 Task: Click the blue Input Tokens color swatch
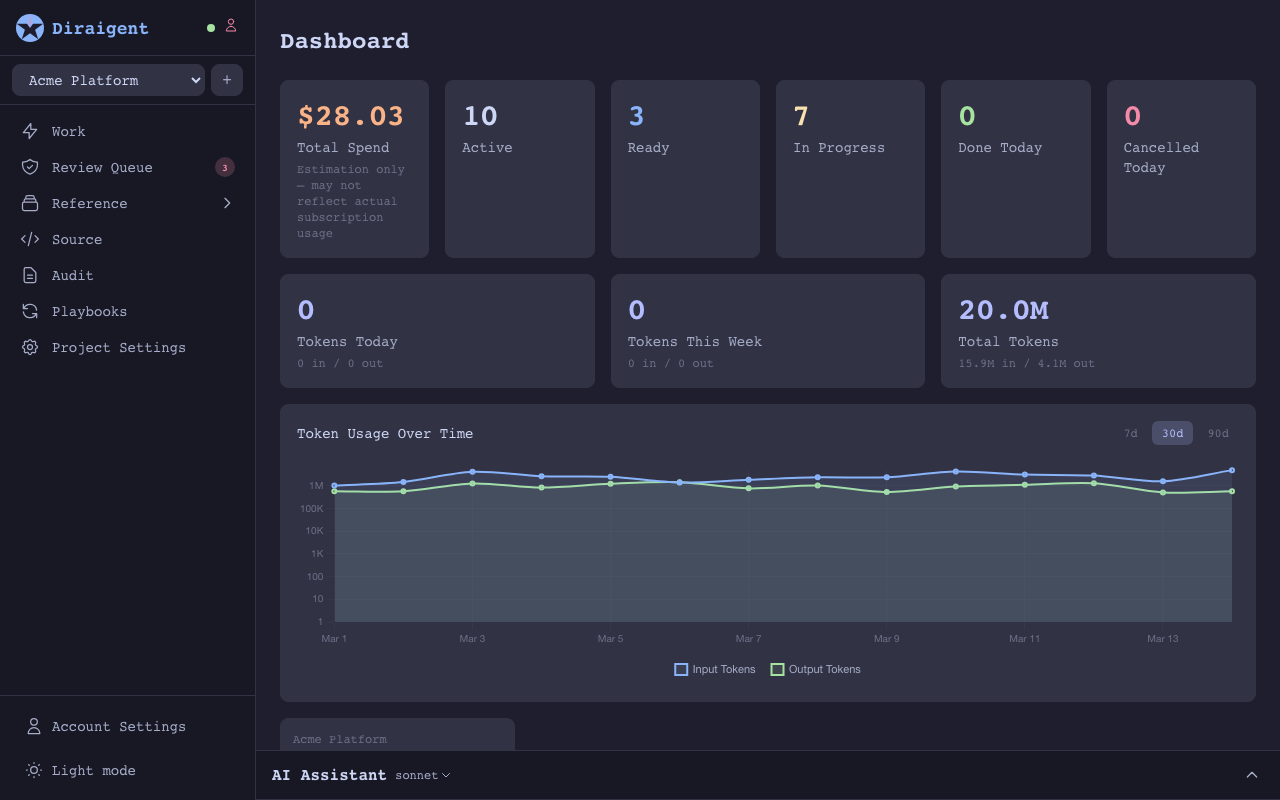(681, 669)
